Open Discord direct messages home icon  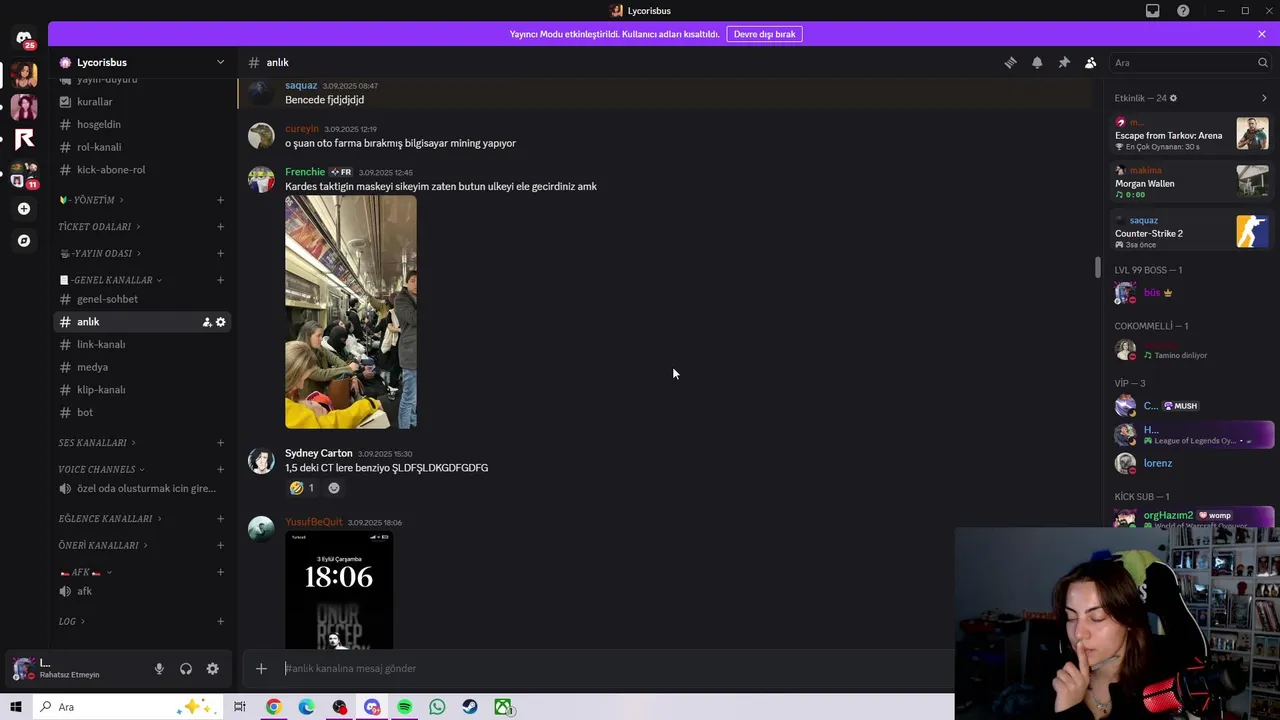click(24, 39)
